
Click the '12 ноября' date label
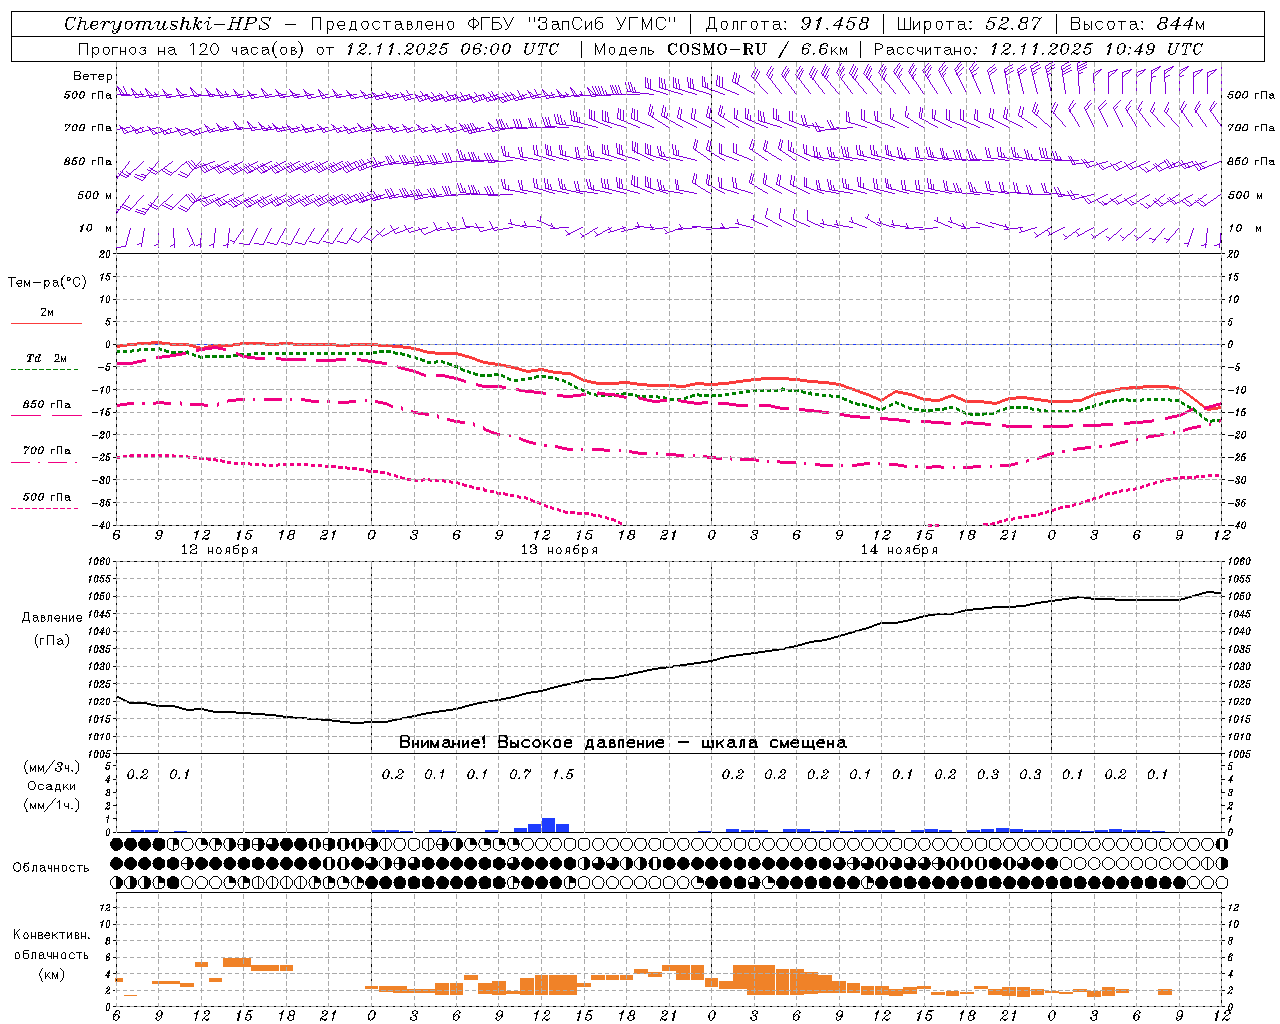(x=219, y=550)
